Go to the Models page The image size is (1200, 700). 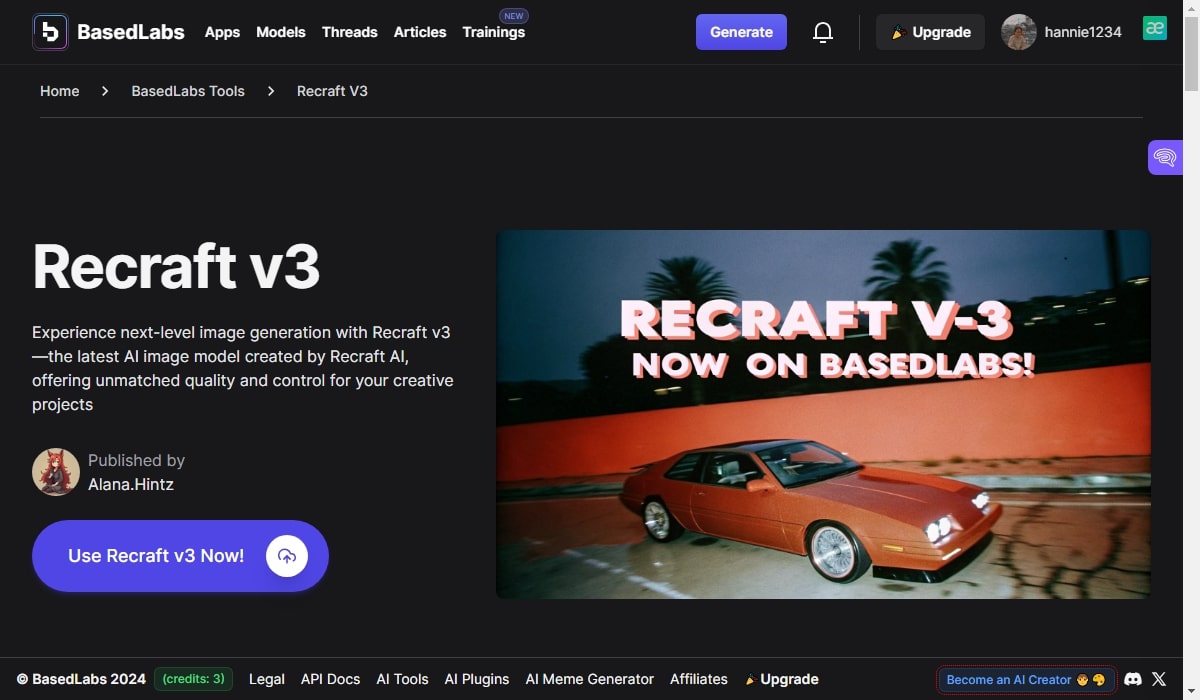coord(281,32)
